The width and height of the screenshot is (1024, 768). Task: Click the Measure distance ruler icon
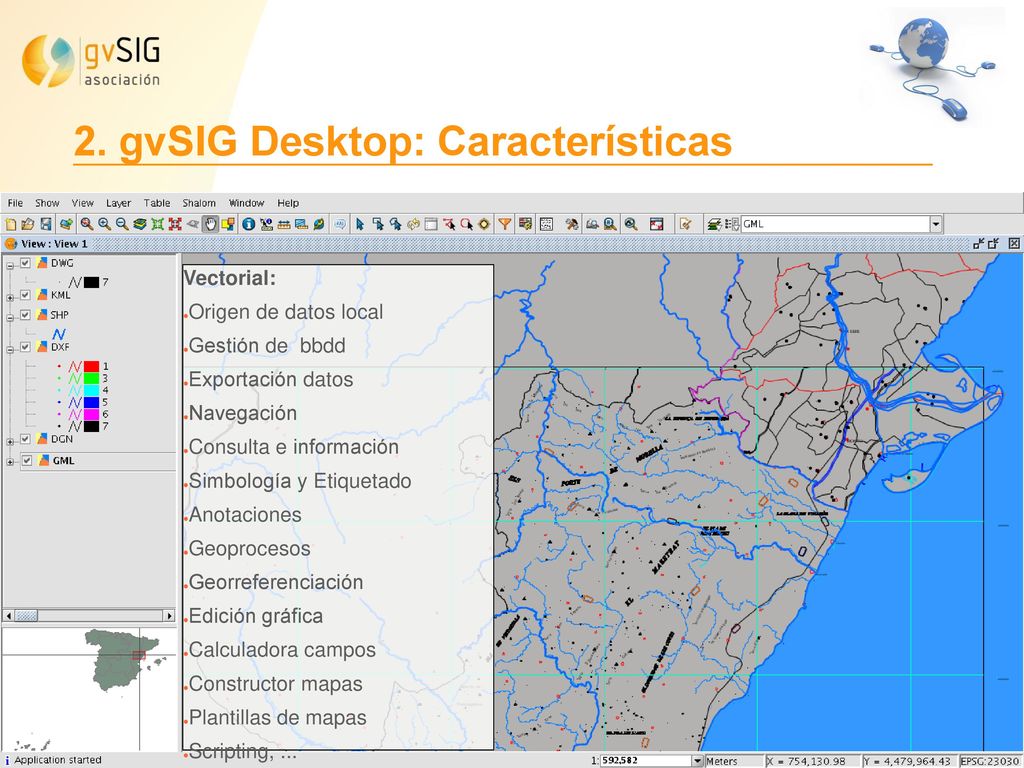click(x=283, y=224)
